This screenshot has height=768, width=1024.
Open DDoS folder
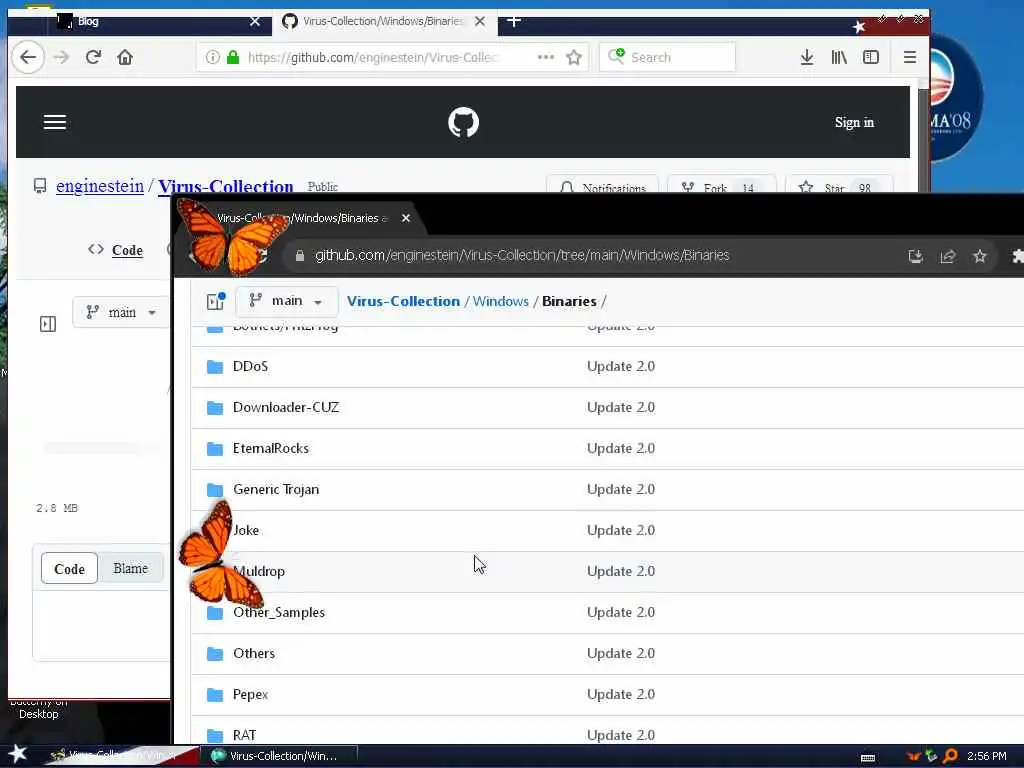pyautogui.click(x=250, y=366)
